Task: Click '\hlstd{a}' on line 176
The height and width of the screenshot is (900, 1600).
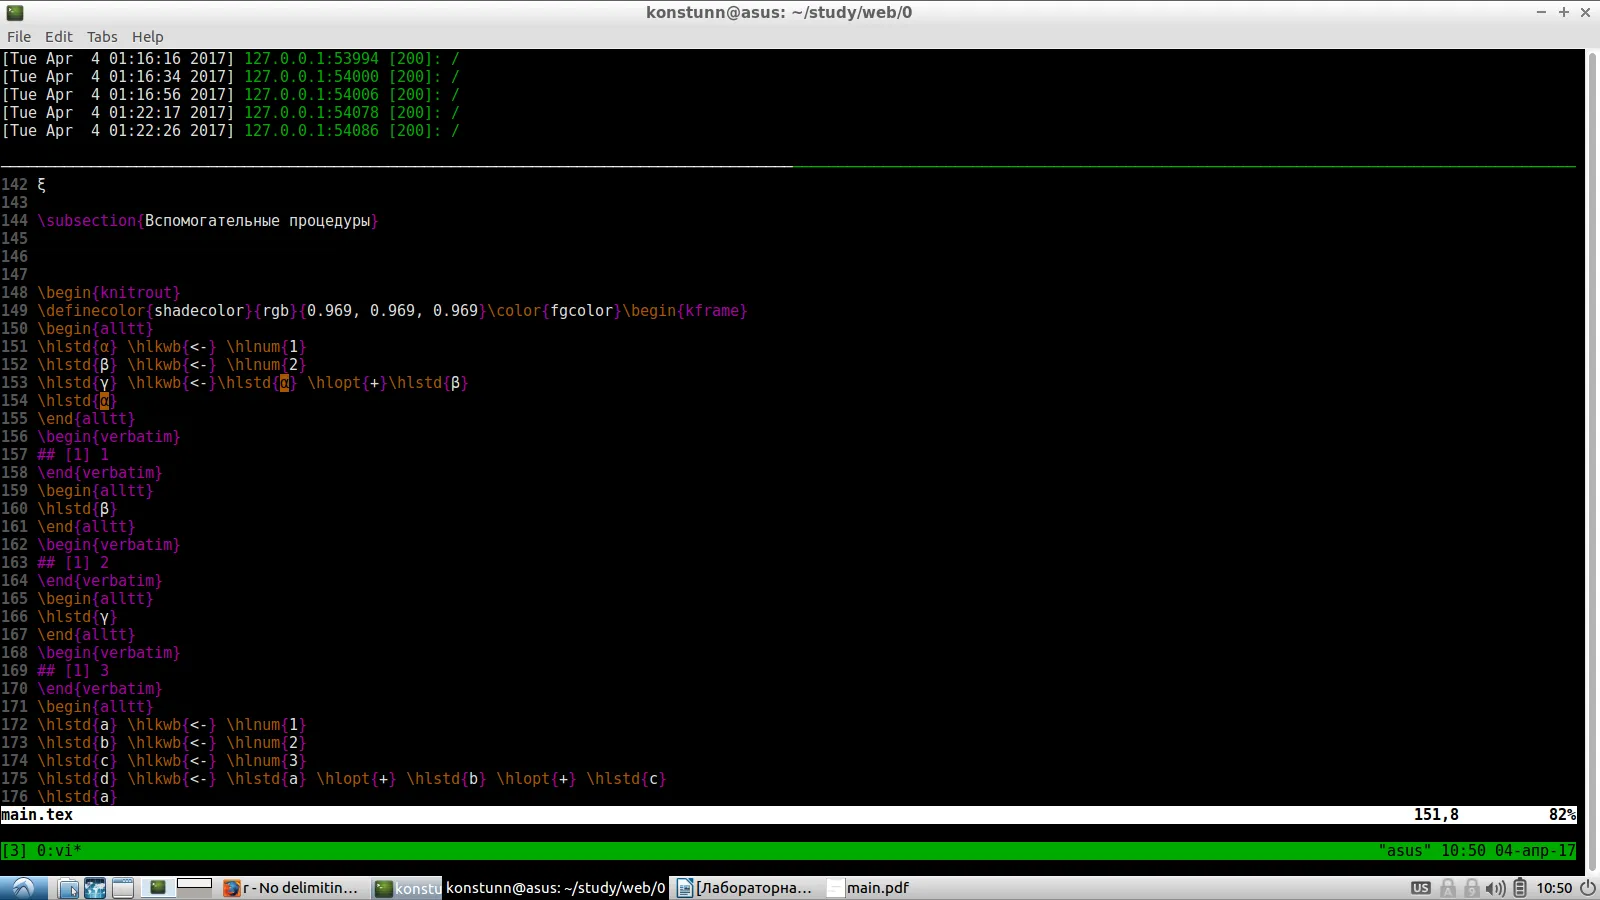Action: coord(78,797)
